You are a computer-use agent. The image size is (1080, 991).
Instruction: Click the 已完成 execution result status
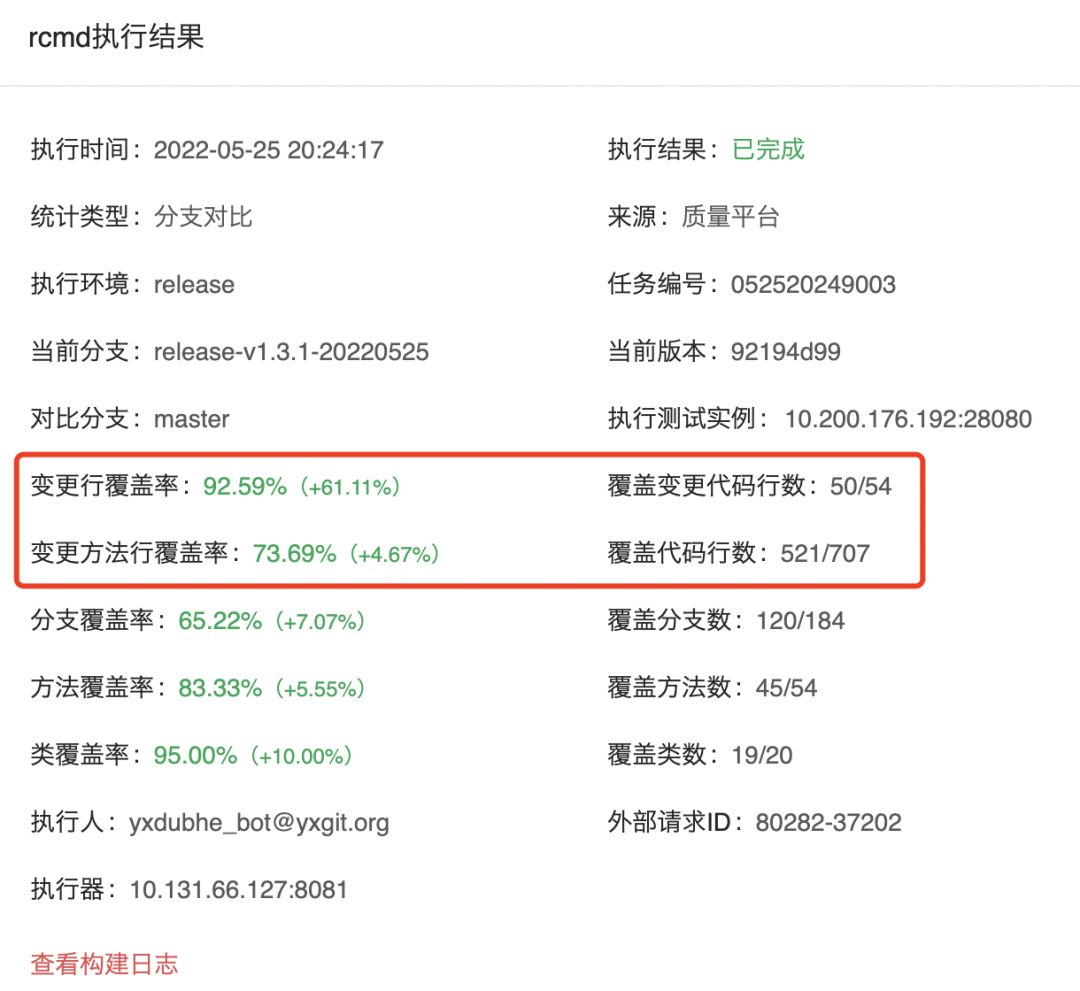click(x=768, y=150)
